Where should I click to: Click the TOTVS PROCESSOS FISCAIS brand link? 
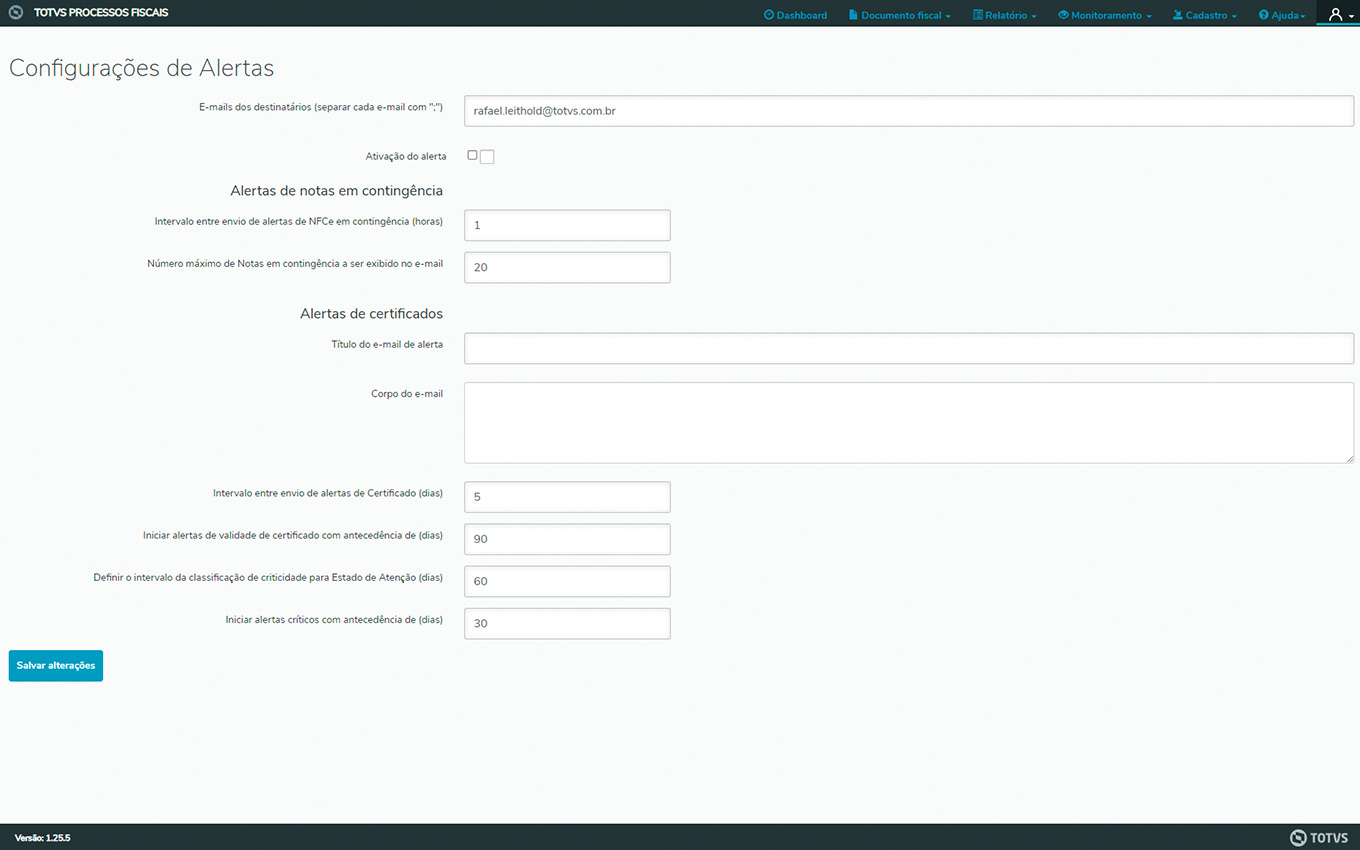(x=101, y=13)
